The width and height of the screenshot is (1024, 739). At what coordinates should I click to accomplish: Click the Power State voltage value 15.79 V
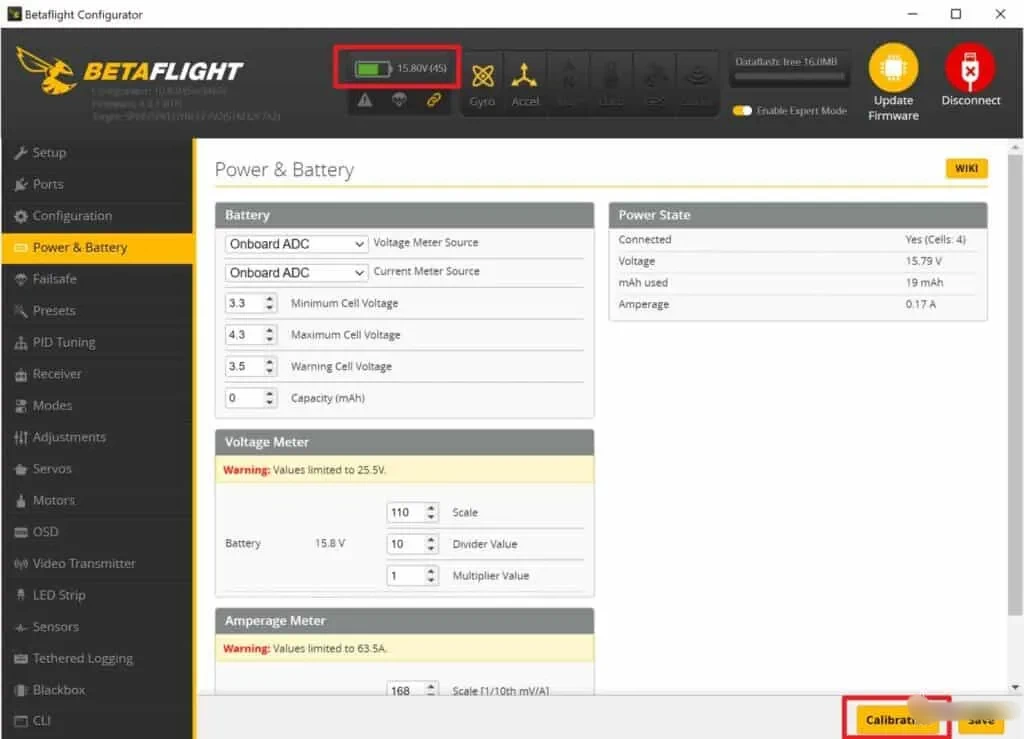pos(923,261)
